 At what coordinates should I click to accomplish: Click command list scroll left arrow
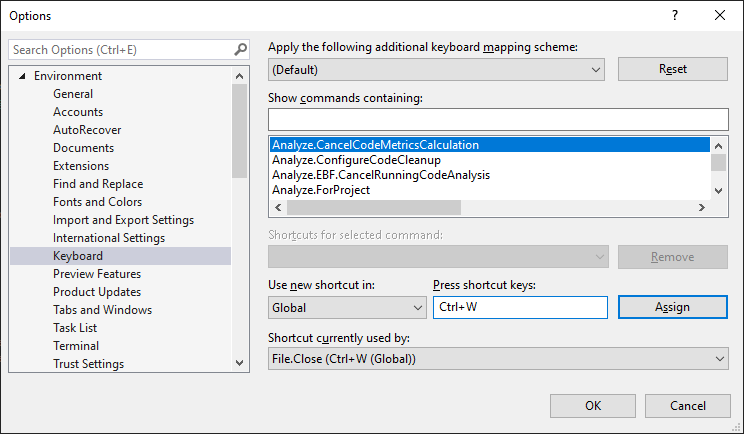pyautogui.click(x=278, y=207)
